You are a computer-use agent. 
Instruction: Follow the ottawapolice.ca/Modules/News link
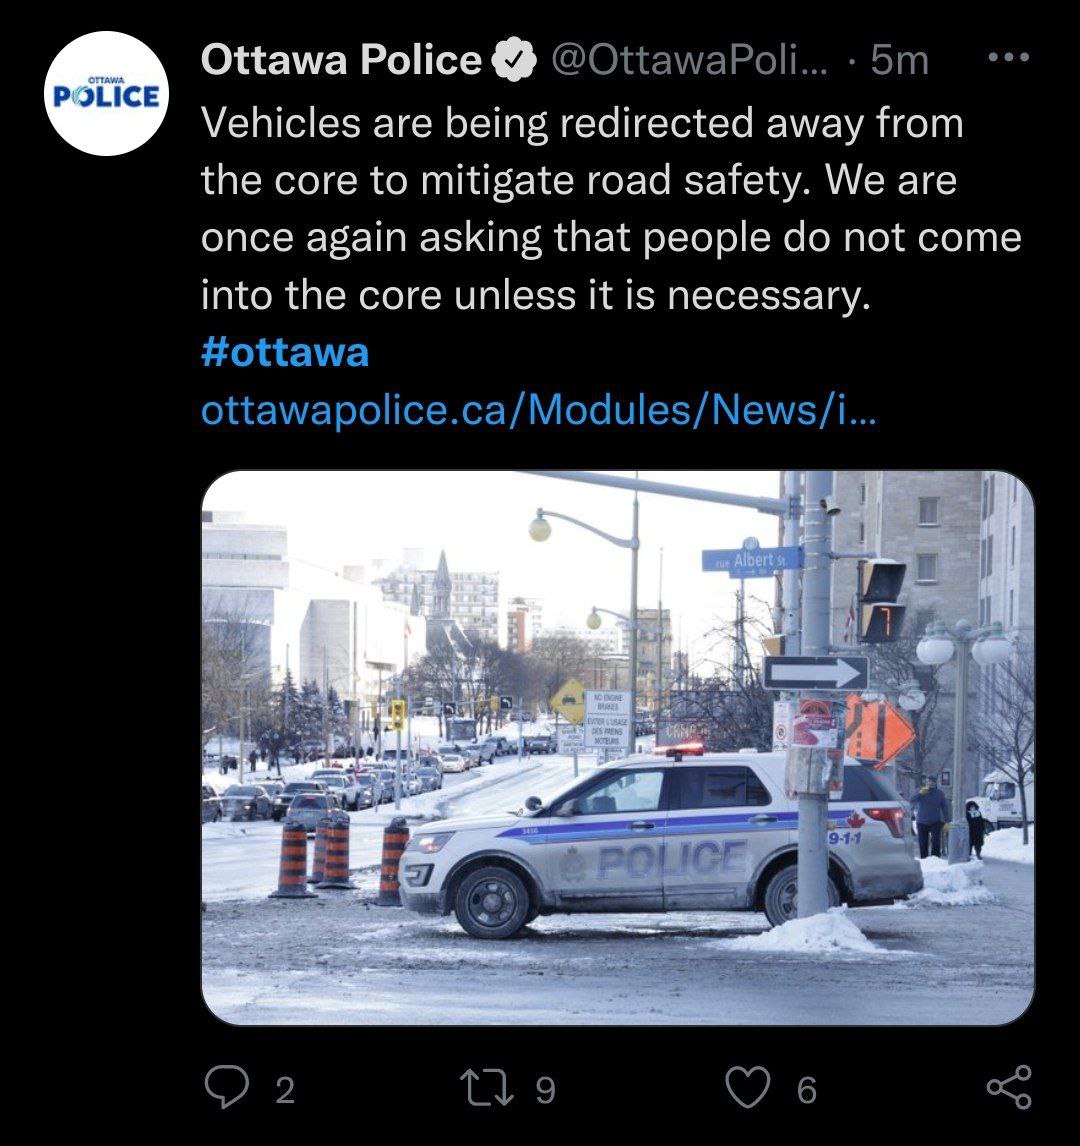(539, 410)
